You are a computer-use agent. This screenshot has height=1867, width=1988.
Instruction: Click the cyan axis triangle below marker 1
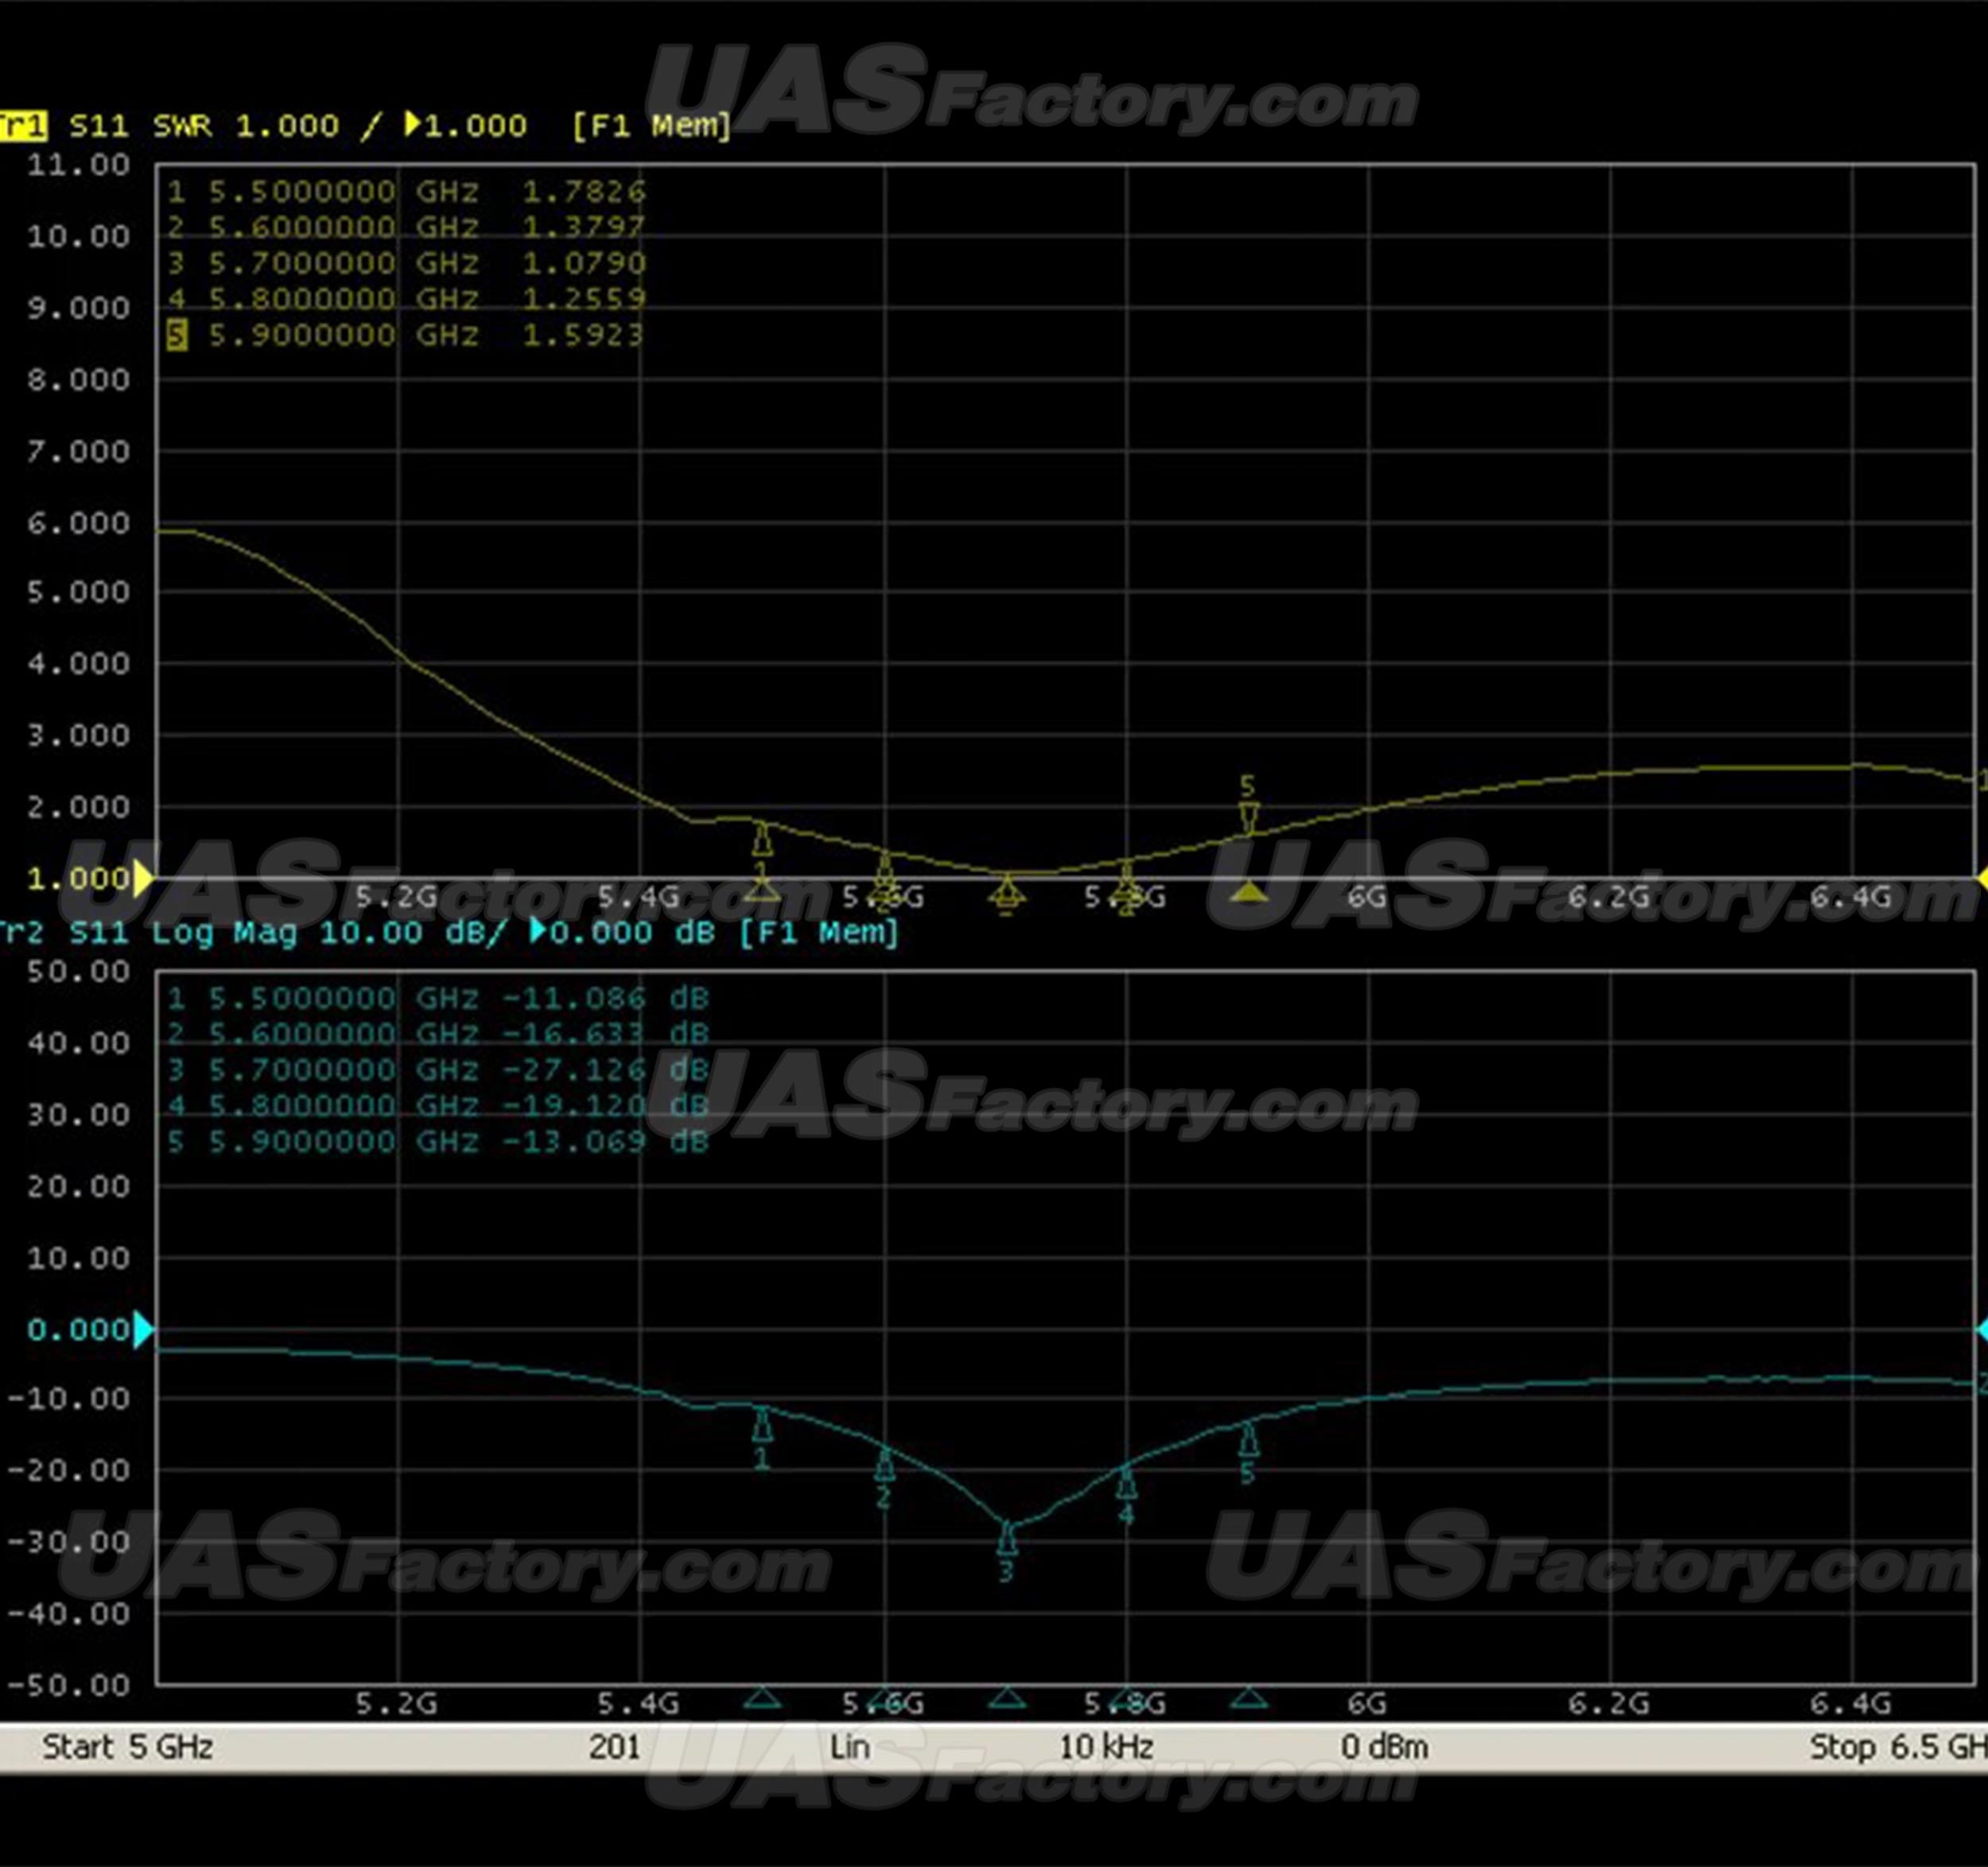[763, 1698]
